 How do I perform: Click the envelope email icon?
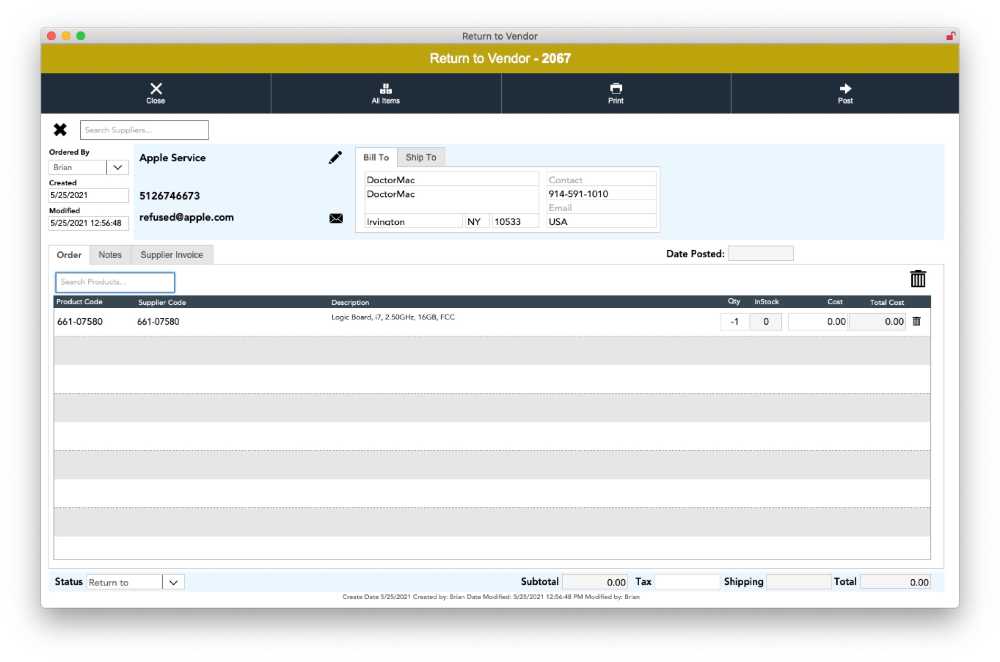[336, 218]
